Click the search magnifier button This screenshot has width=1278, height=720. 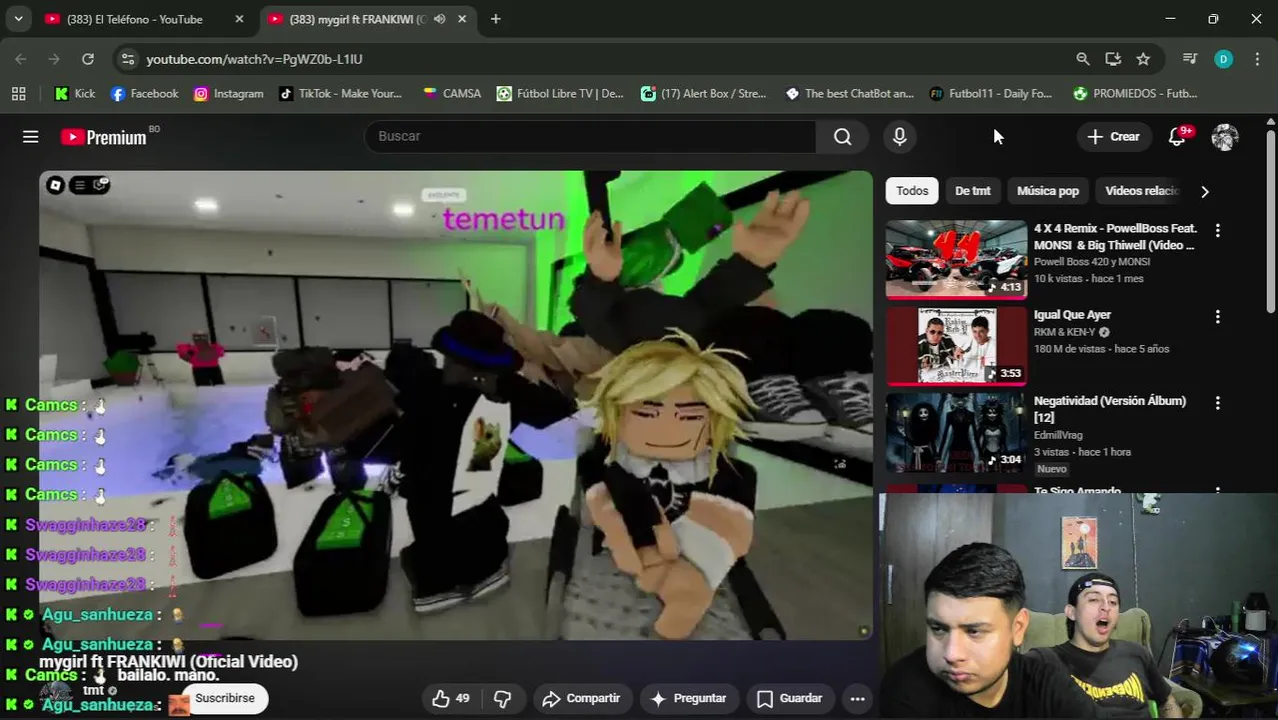coord(843,137)
